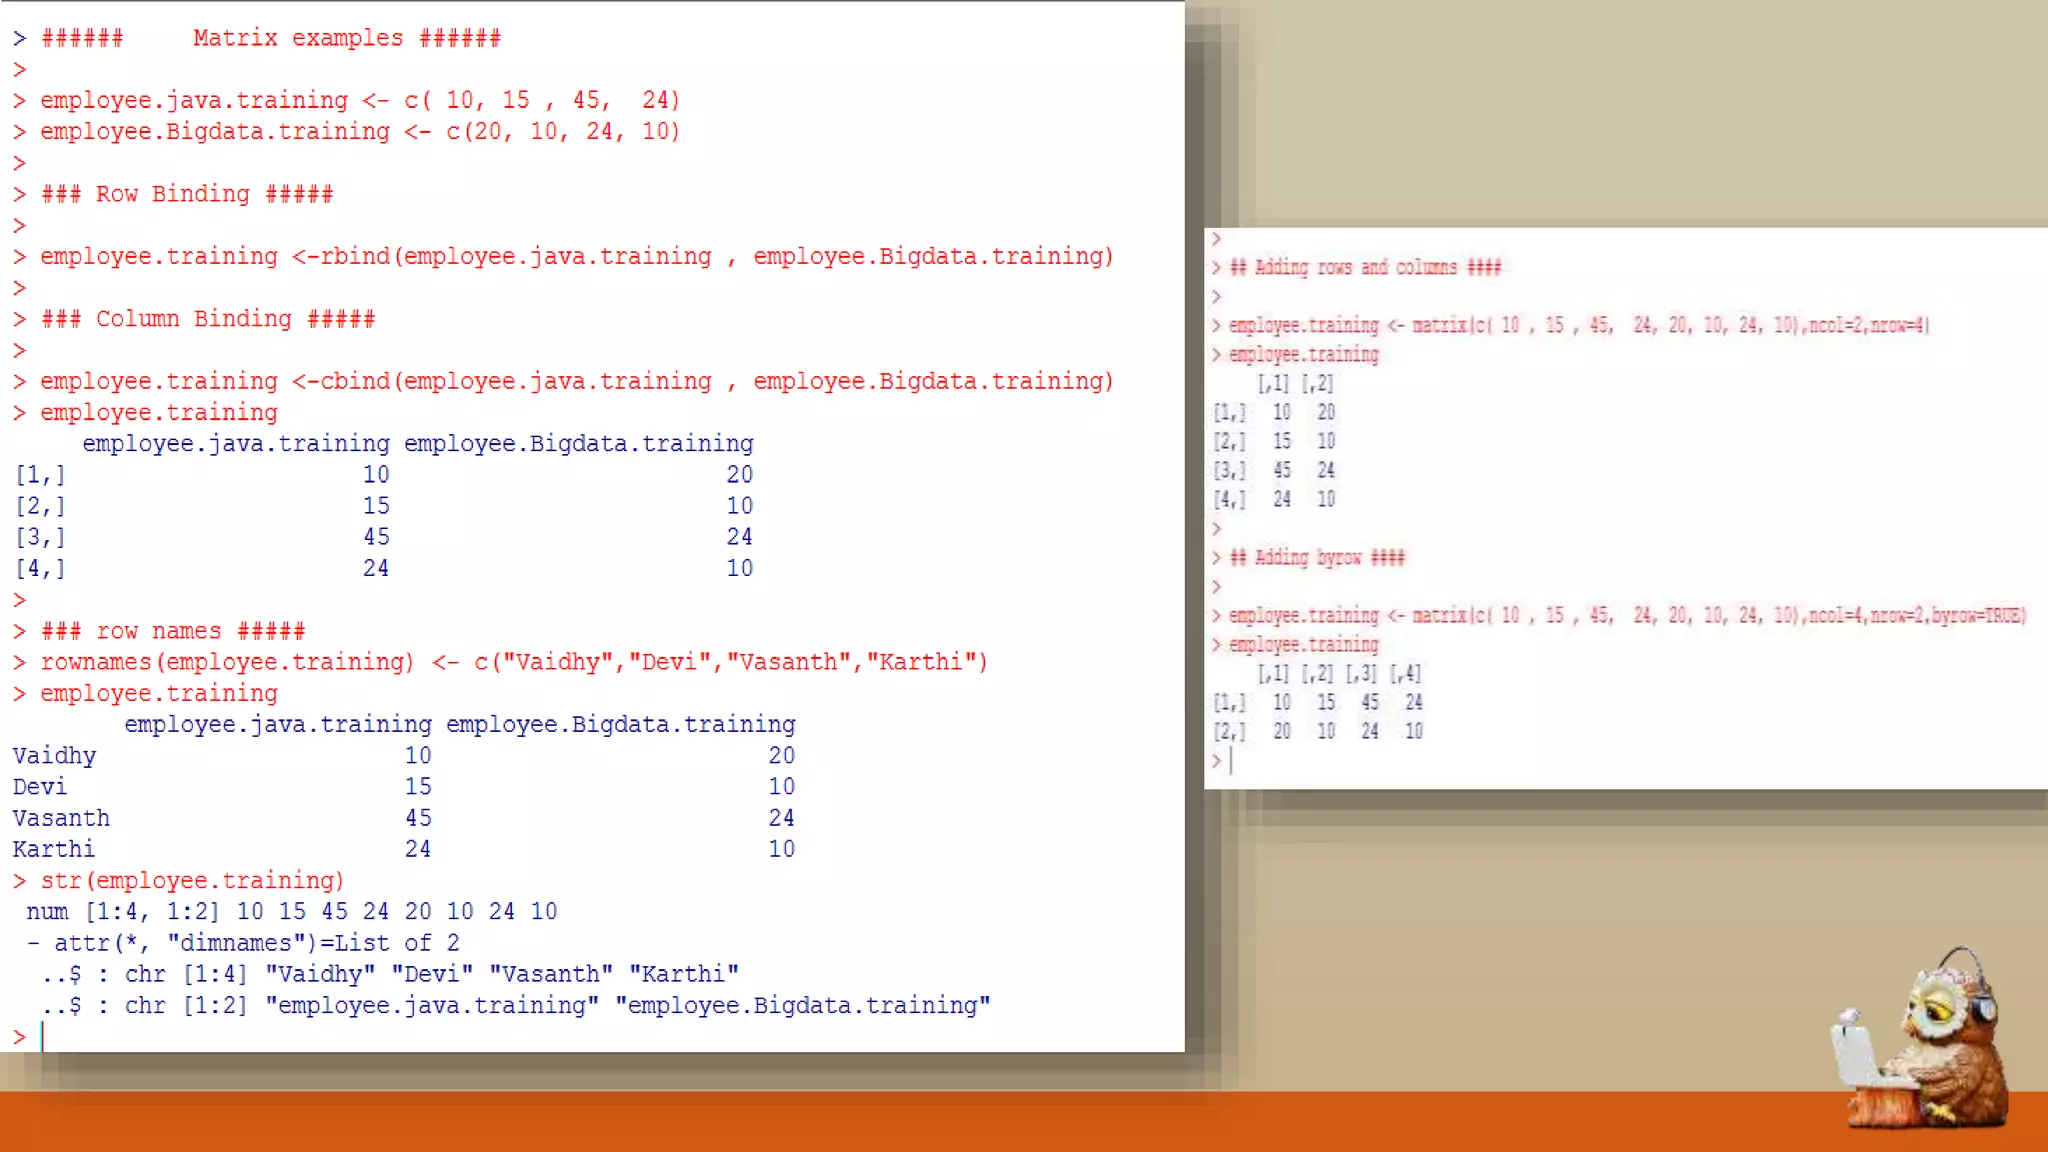This screenshot has width=2048, height=1152.
Task: Click the str(employee.training) command
Action: [x=192, y=880]
